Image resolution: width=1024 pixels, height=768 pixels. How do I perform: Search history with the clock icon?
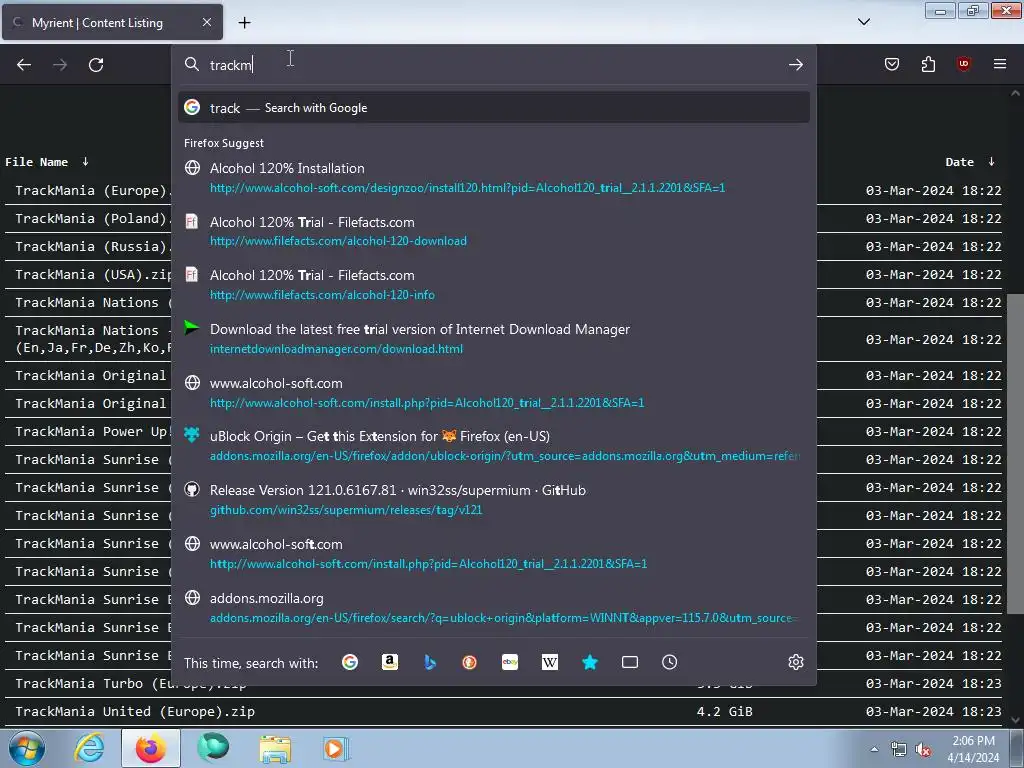(x=669, y=662)
